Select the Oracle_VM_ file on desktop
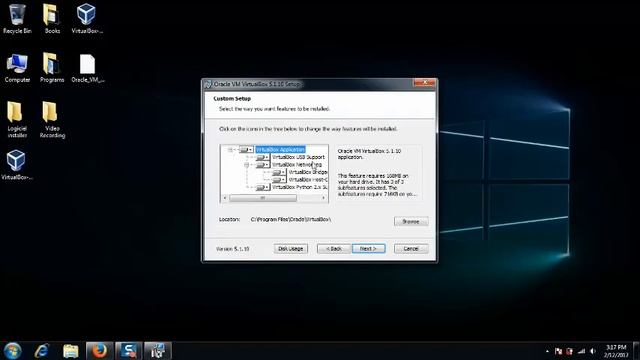640x360 pixels. click(87, 68)
